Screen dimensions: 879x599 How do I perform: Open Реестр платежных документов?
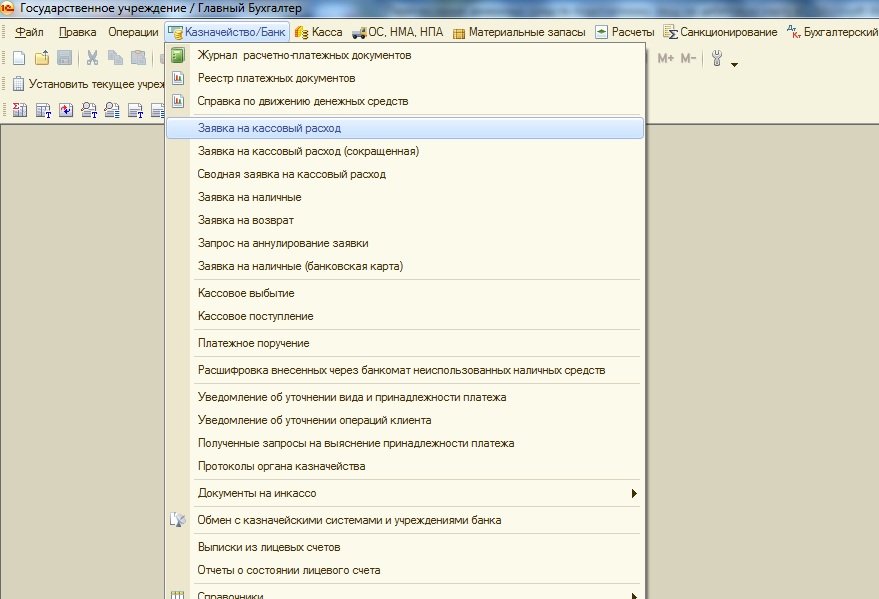[276, 78]
